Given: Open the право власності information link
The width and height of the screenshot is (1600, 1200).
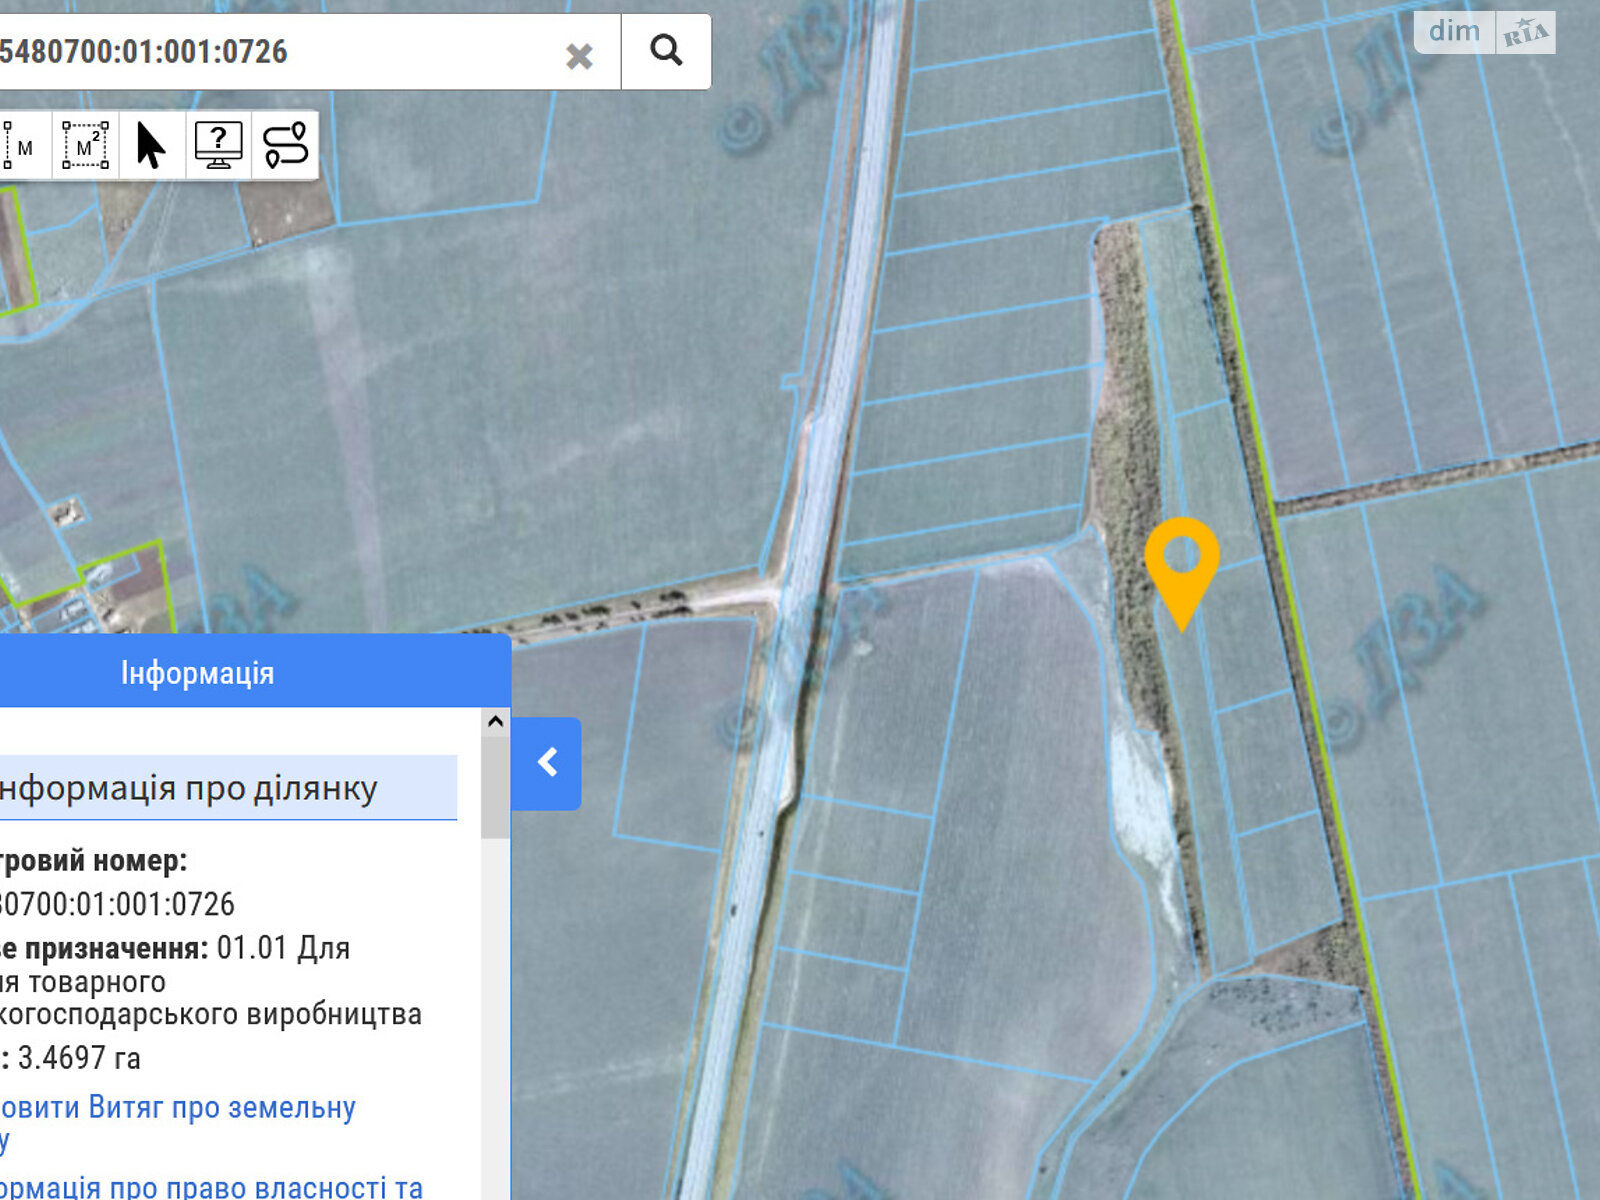Looking at the screenshot, I should coord(210,1187).
